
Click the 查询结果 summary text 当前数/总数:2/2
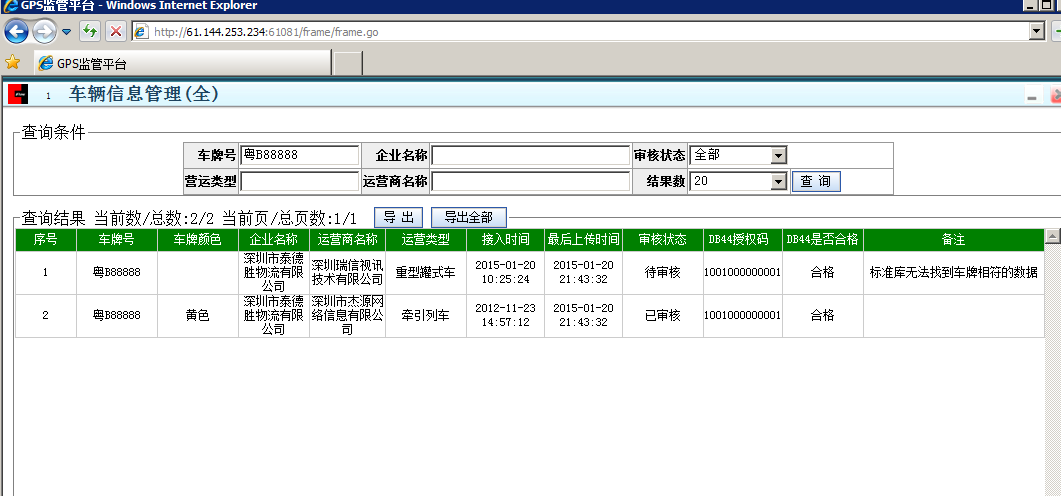(x=154, y=218)
